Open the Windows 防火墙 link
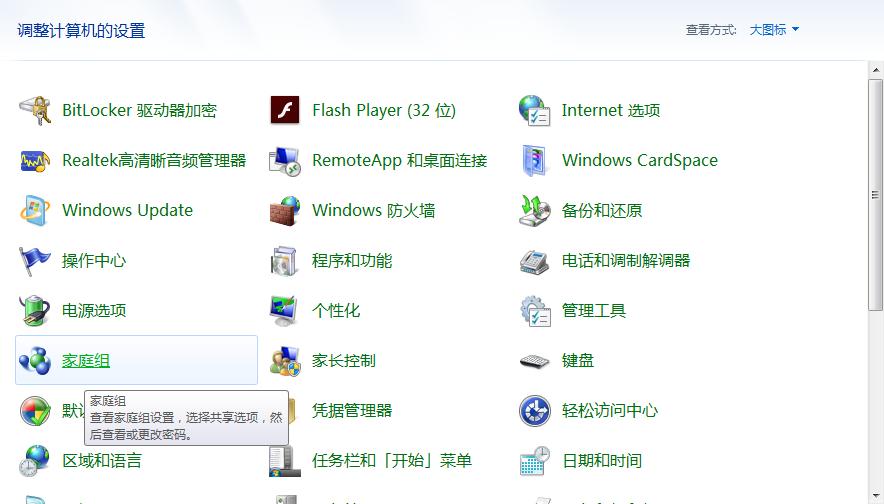 (x=374, y=210)
